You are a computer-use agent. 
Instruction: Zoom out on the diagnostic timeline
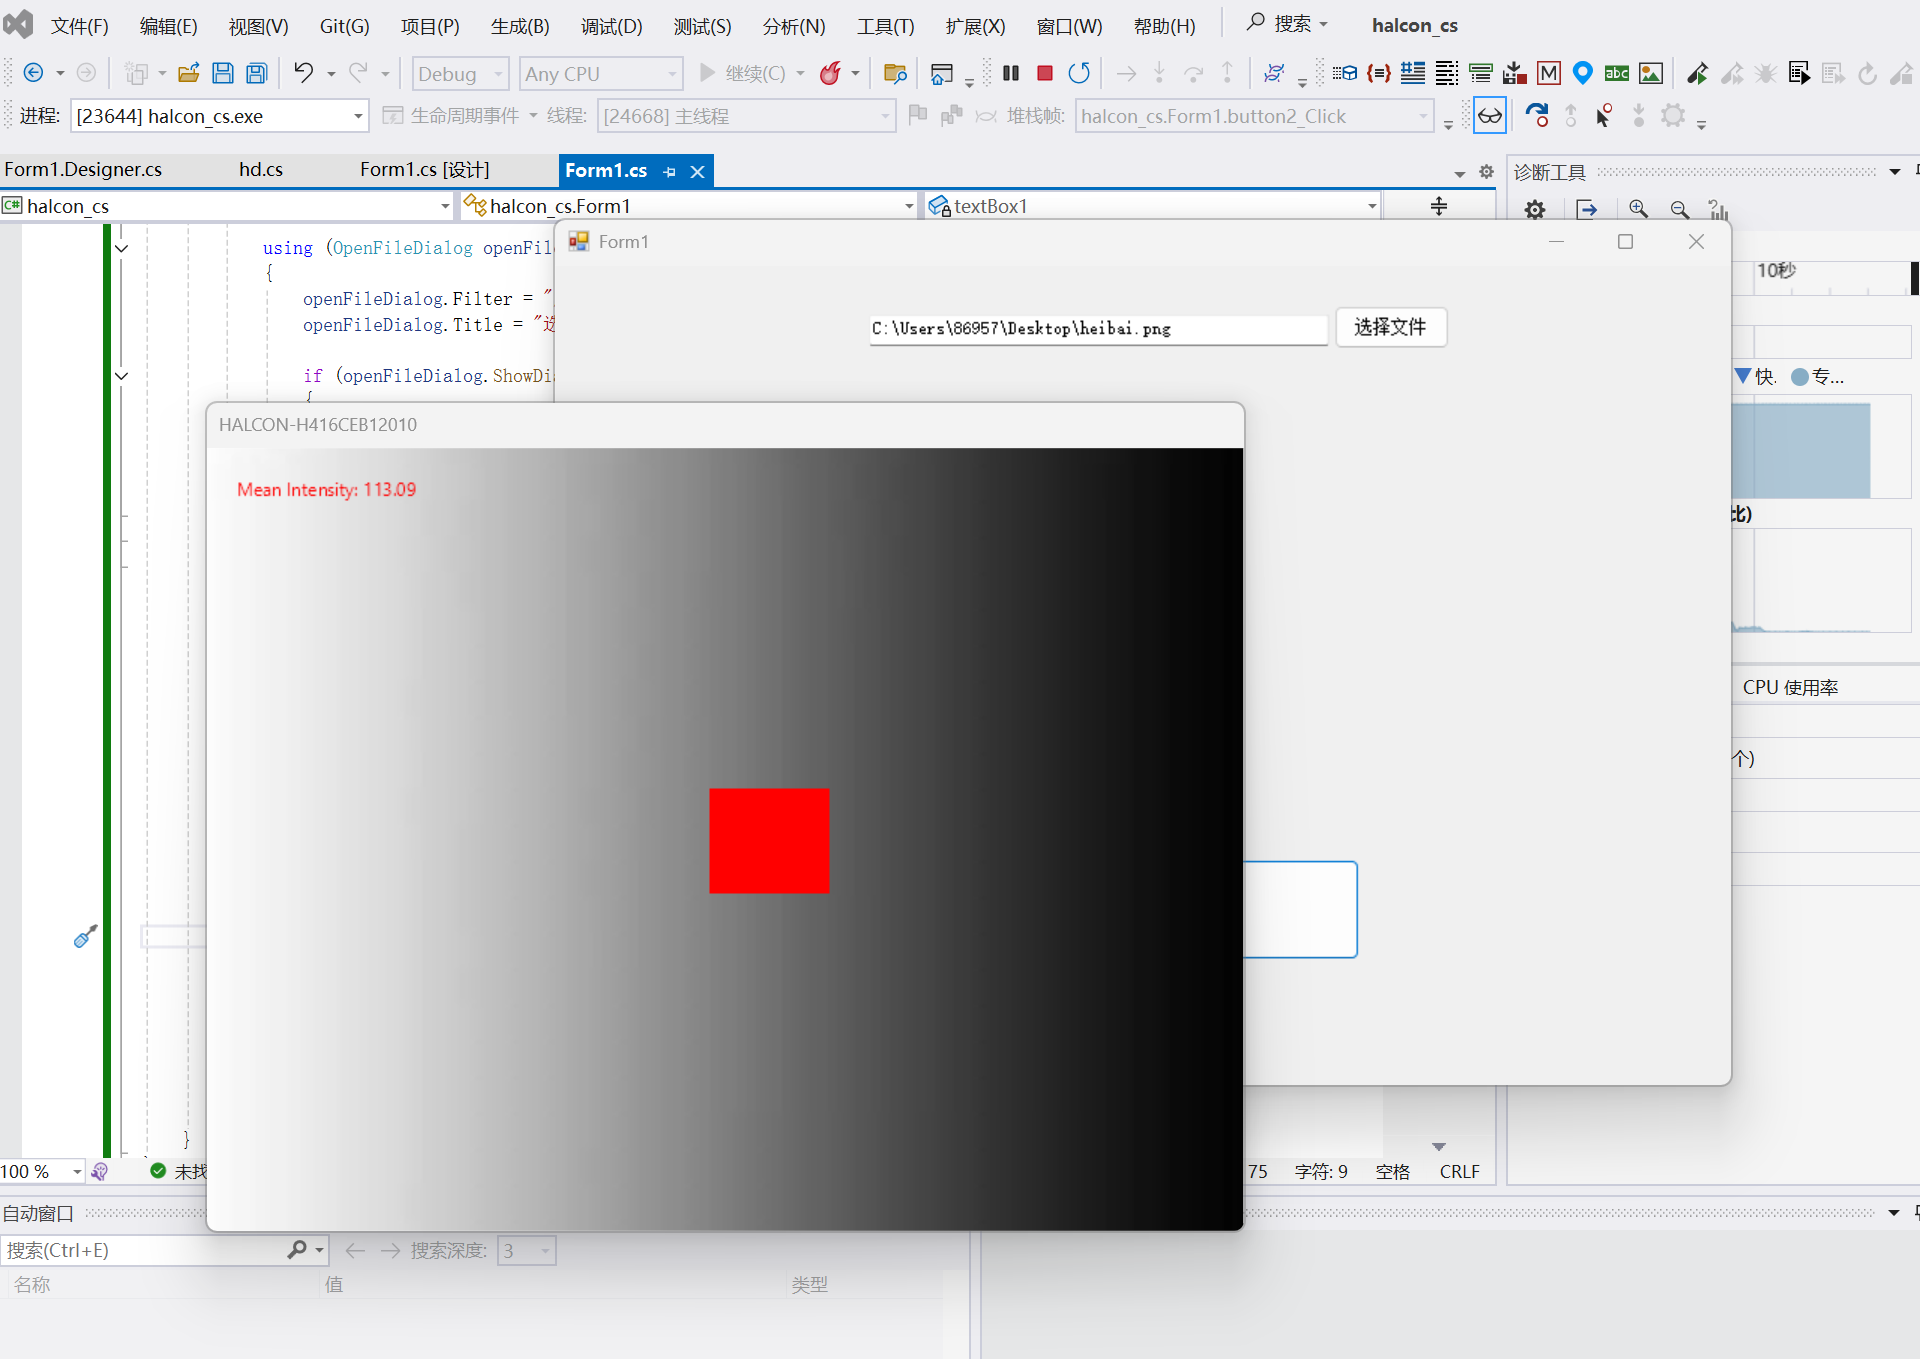pyautogui.click(x=1680, y=209)
